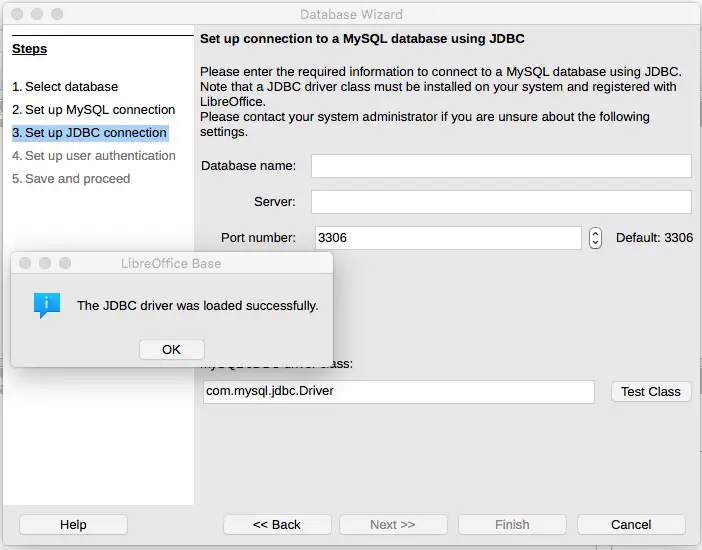Image resolution: width=702 pixels, height=550 pixels.
Task: Click the Port number stepper arrows
Action: click(x=595, y=238)
